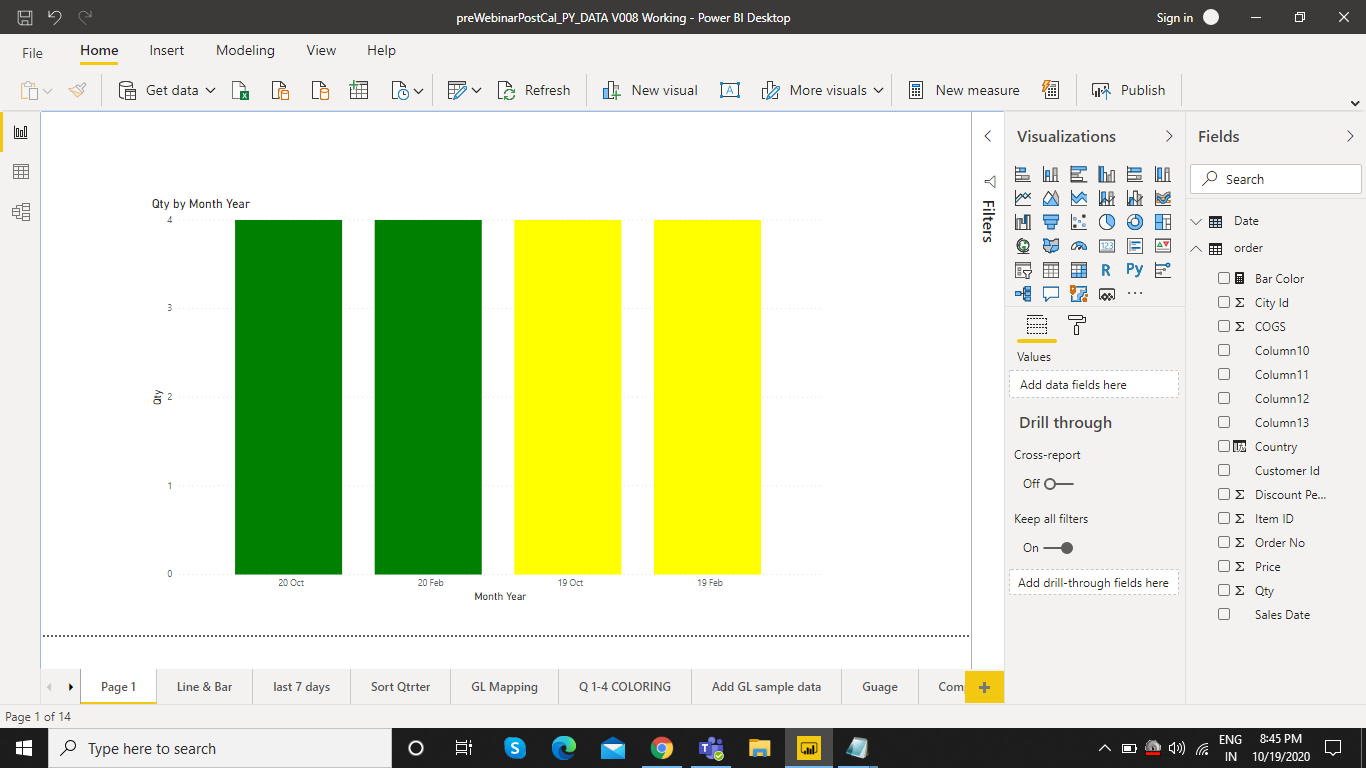Open the Model view in left sidebar

click(21, 212)
